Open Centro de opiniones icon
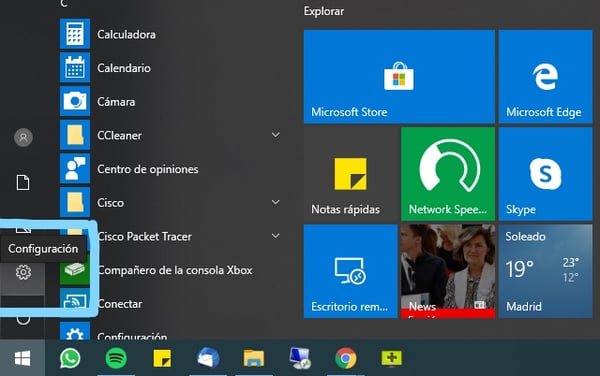 75,169
